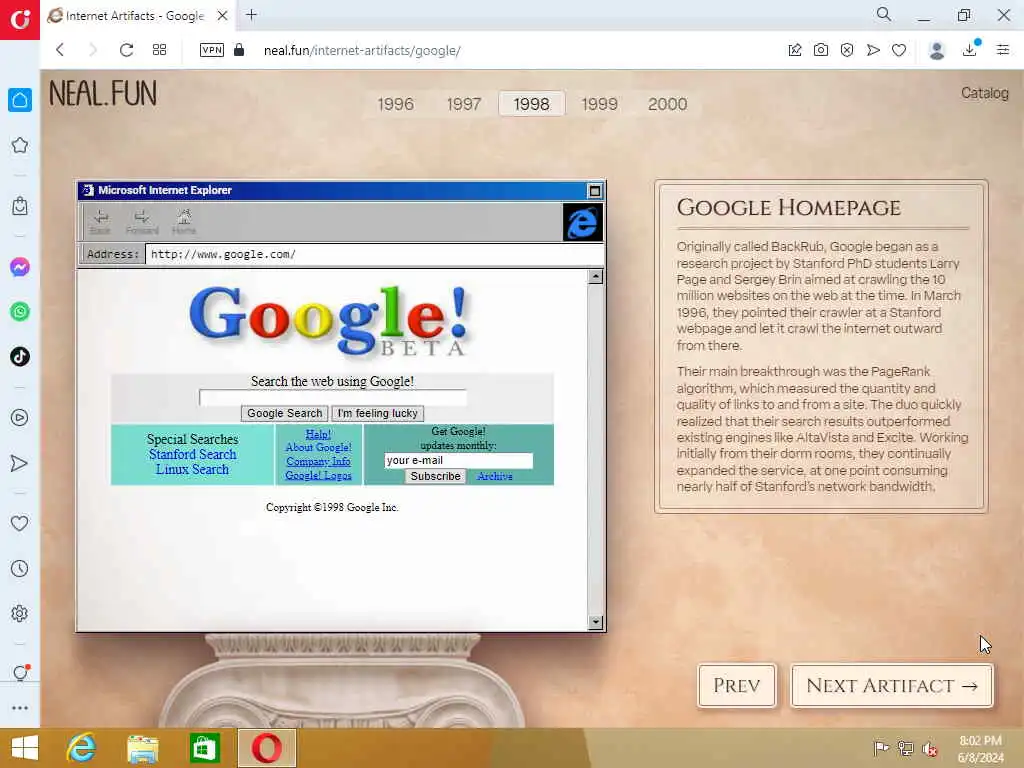Open sidebar three-dots more menu
Screen dimensions: 1024x768
coord(20,708)
